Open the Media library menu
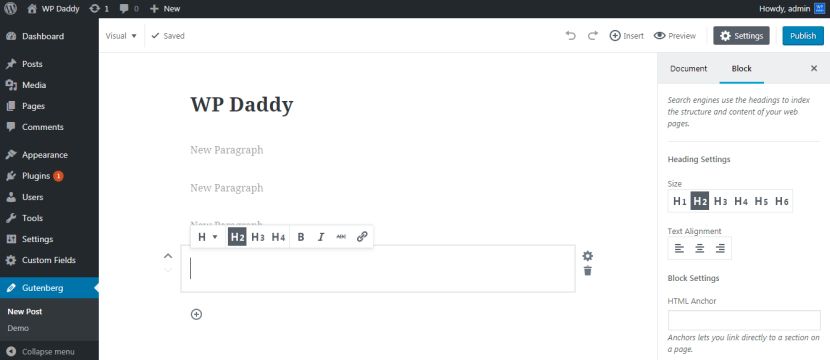 [x=49, y=85]
